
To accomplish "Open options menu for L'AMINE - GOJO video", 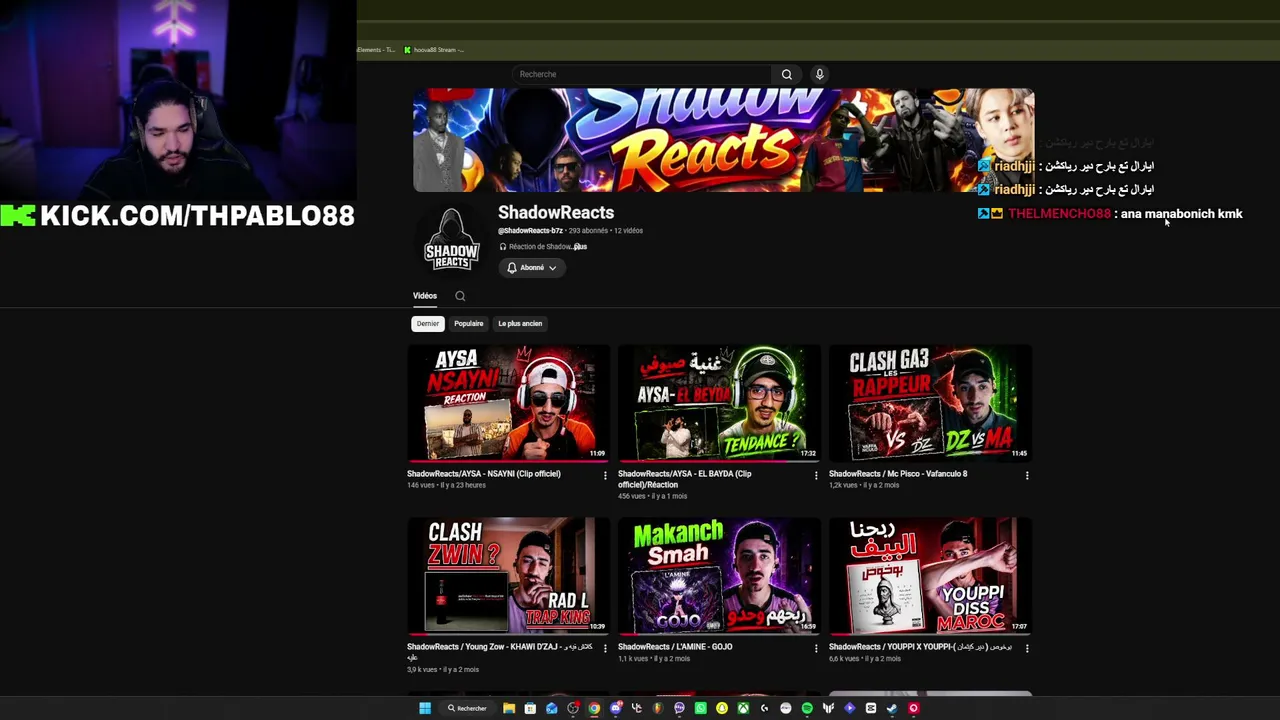I will tap(816, 649).
